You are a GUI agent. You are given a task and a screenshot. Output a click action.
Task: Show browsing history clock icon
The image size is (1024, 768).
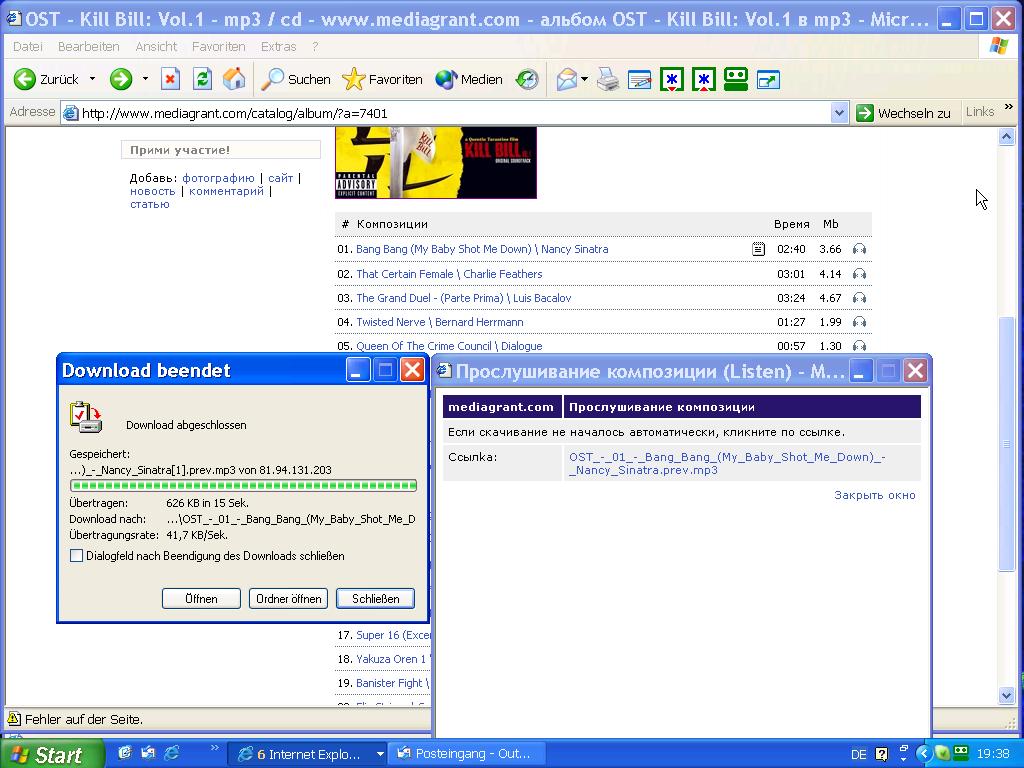[x=526, y=79]
